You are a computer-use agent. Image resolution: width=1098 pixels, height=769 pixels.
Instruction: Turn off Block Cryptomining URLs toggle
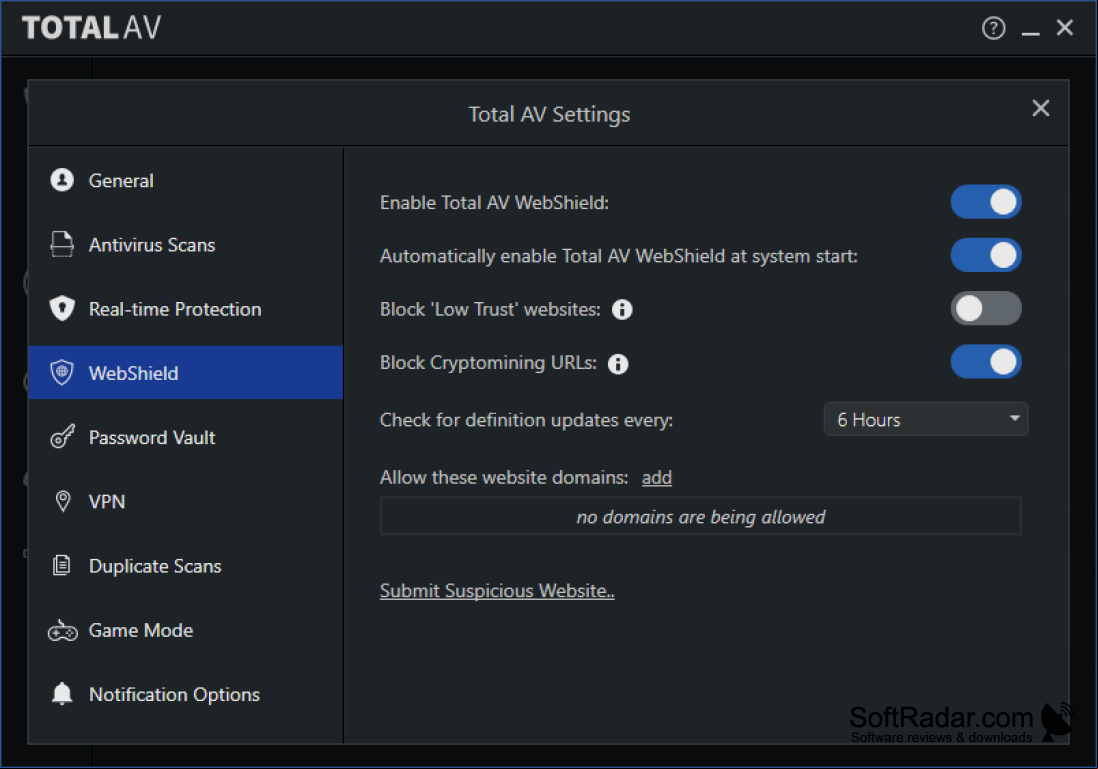(x=986, y=361)
